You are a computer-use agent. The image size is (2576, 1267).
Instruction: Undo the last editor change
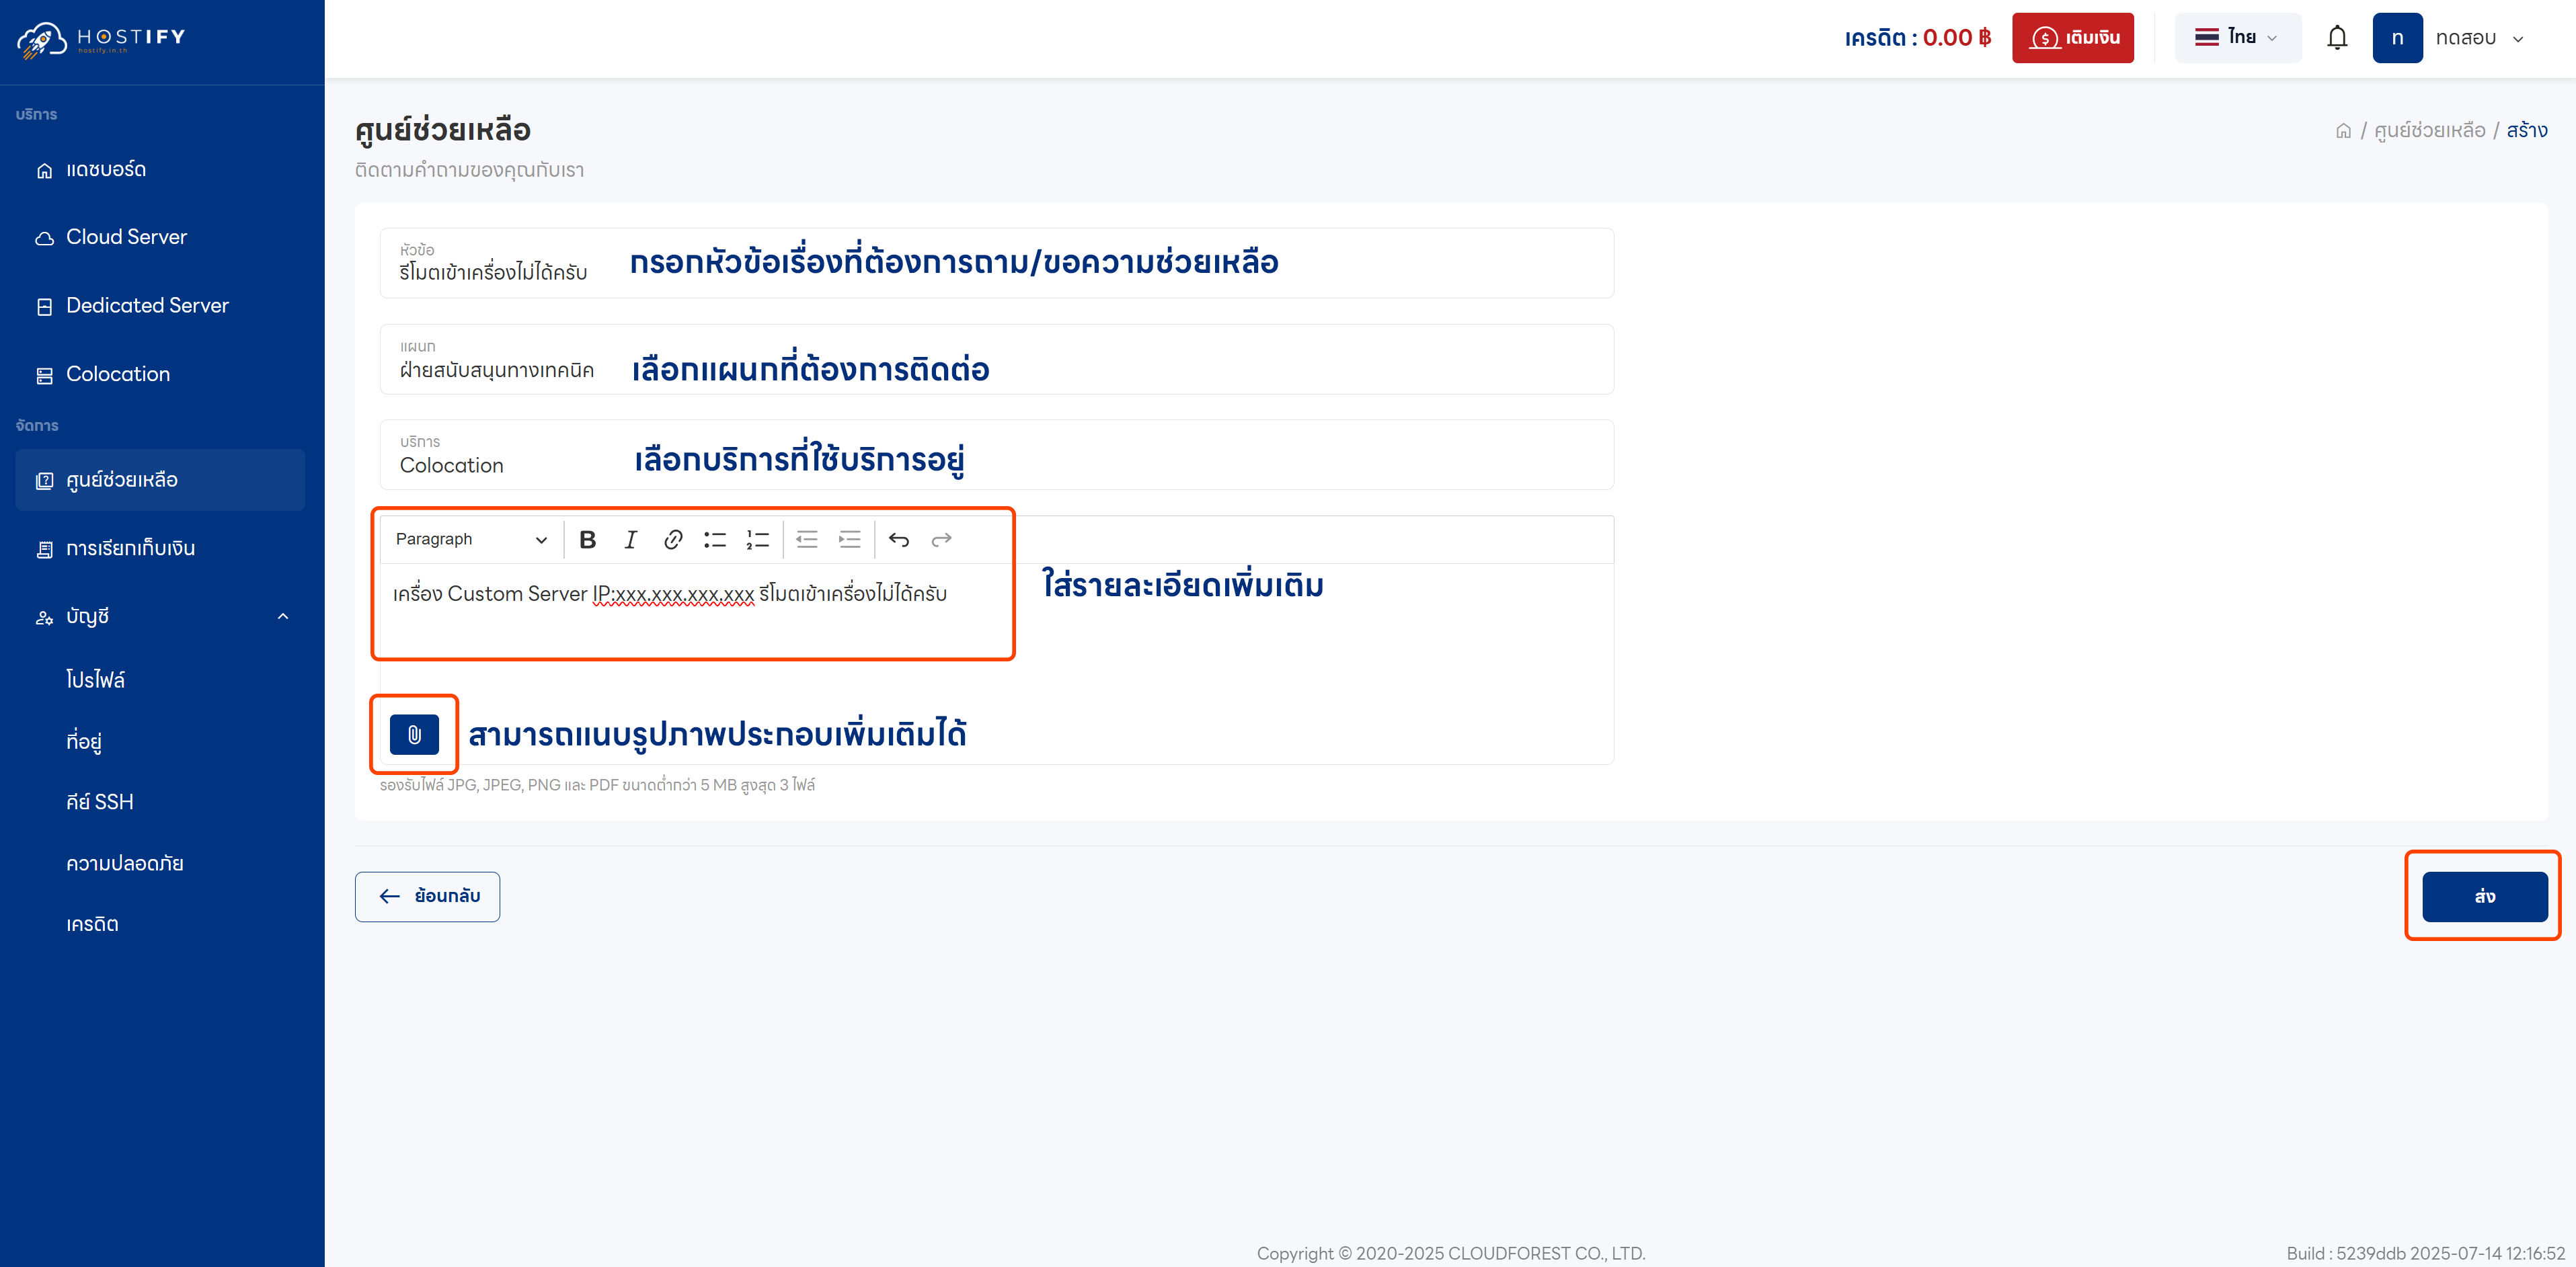tap(898, 539)
